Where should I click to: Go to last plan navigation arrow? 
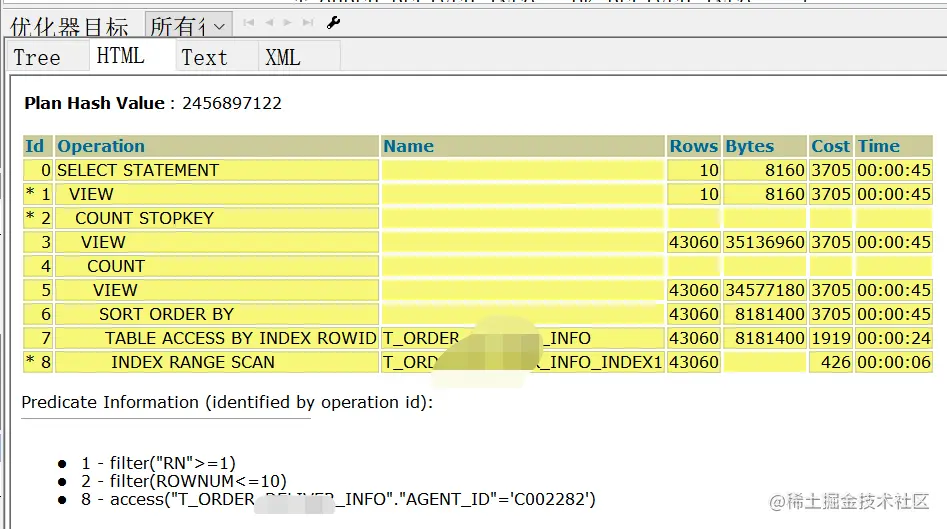click(x=308, y=22)
